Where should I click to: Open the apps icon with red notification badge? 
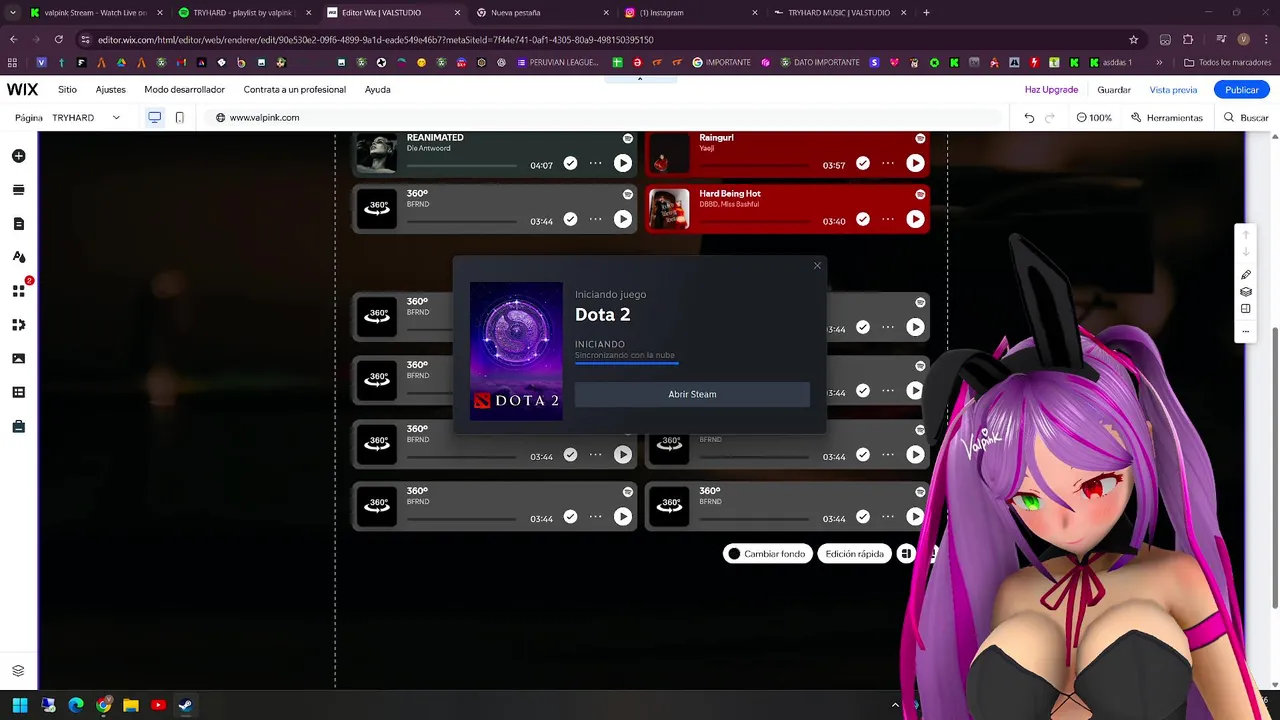coord(18,291)
